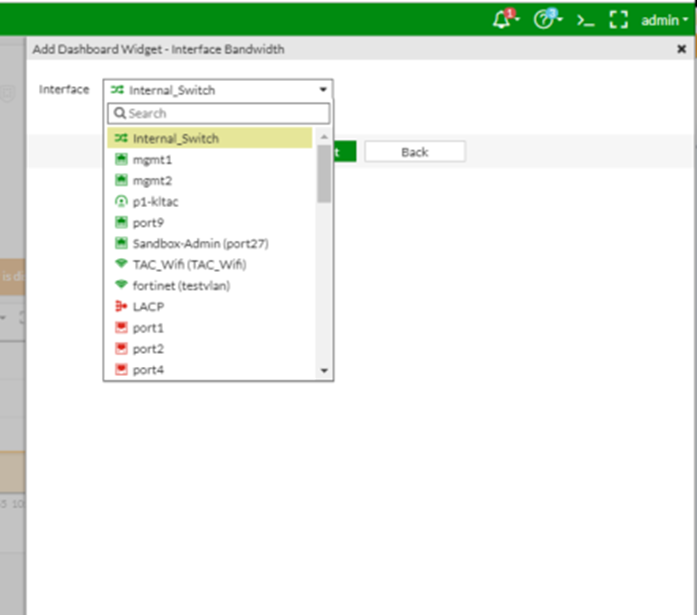
Task: Select TAC_Wifi wireless interface
Action: (x=189, y=264)
